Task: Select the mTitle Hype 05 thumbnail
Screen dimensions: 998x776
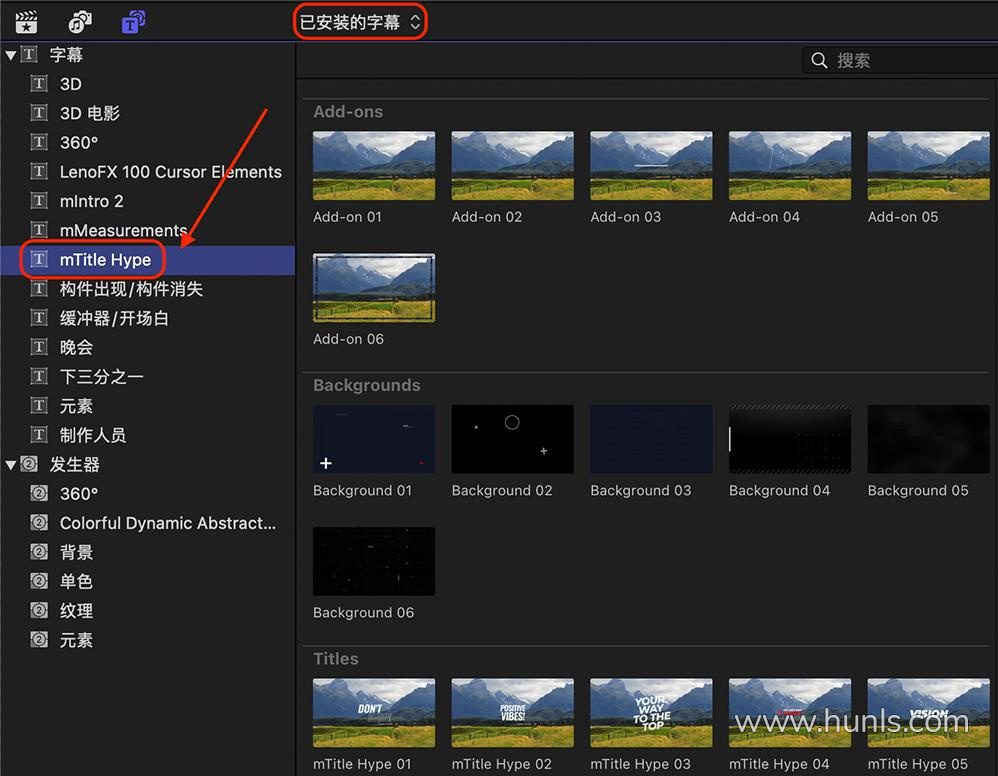Action: [x=929, y=713]
